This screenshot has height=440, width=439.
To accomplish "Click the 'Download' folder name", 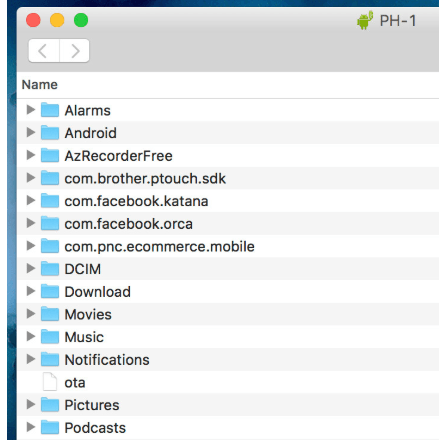I will [x=98, y=292].
